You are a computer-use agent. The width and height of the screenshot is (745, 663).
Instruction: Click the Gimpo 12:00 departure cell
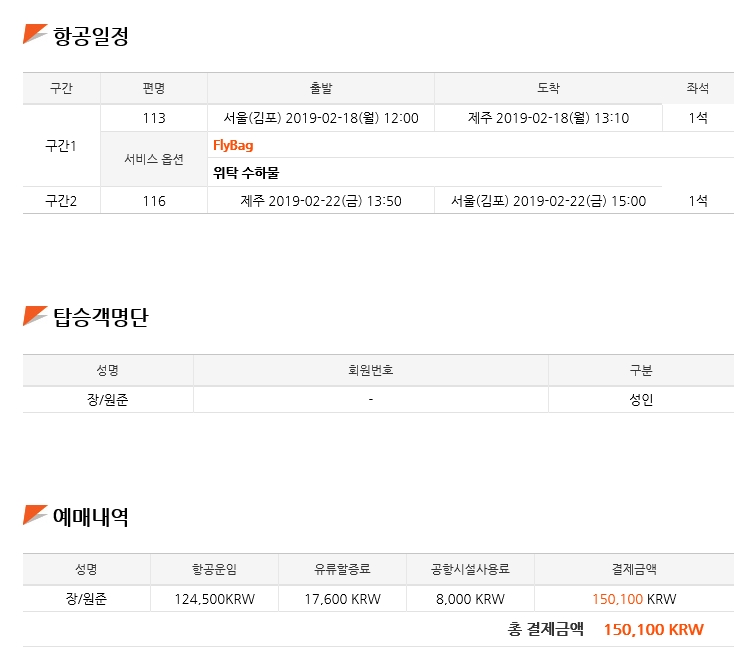tap(321, 118)
